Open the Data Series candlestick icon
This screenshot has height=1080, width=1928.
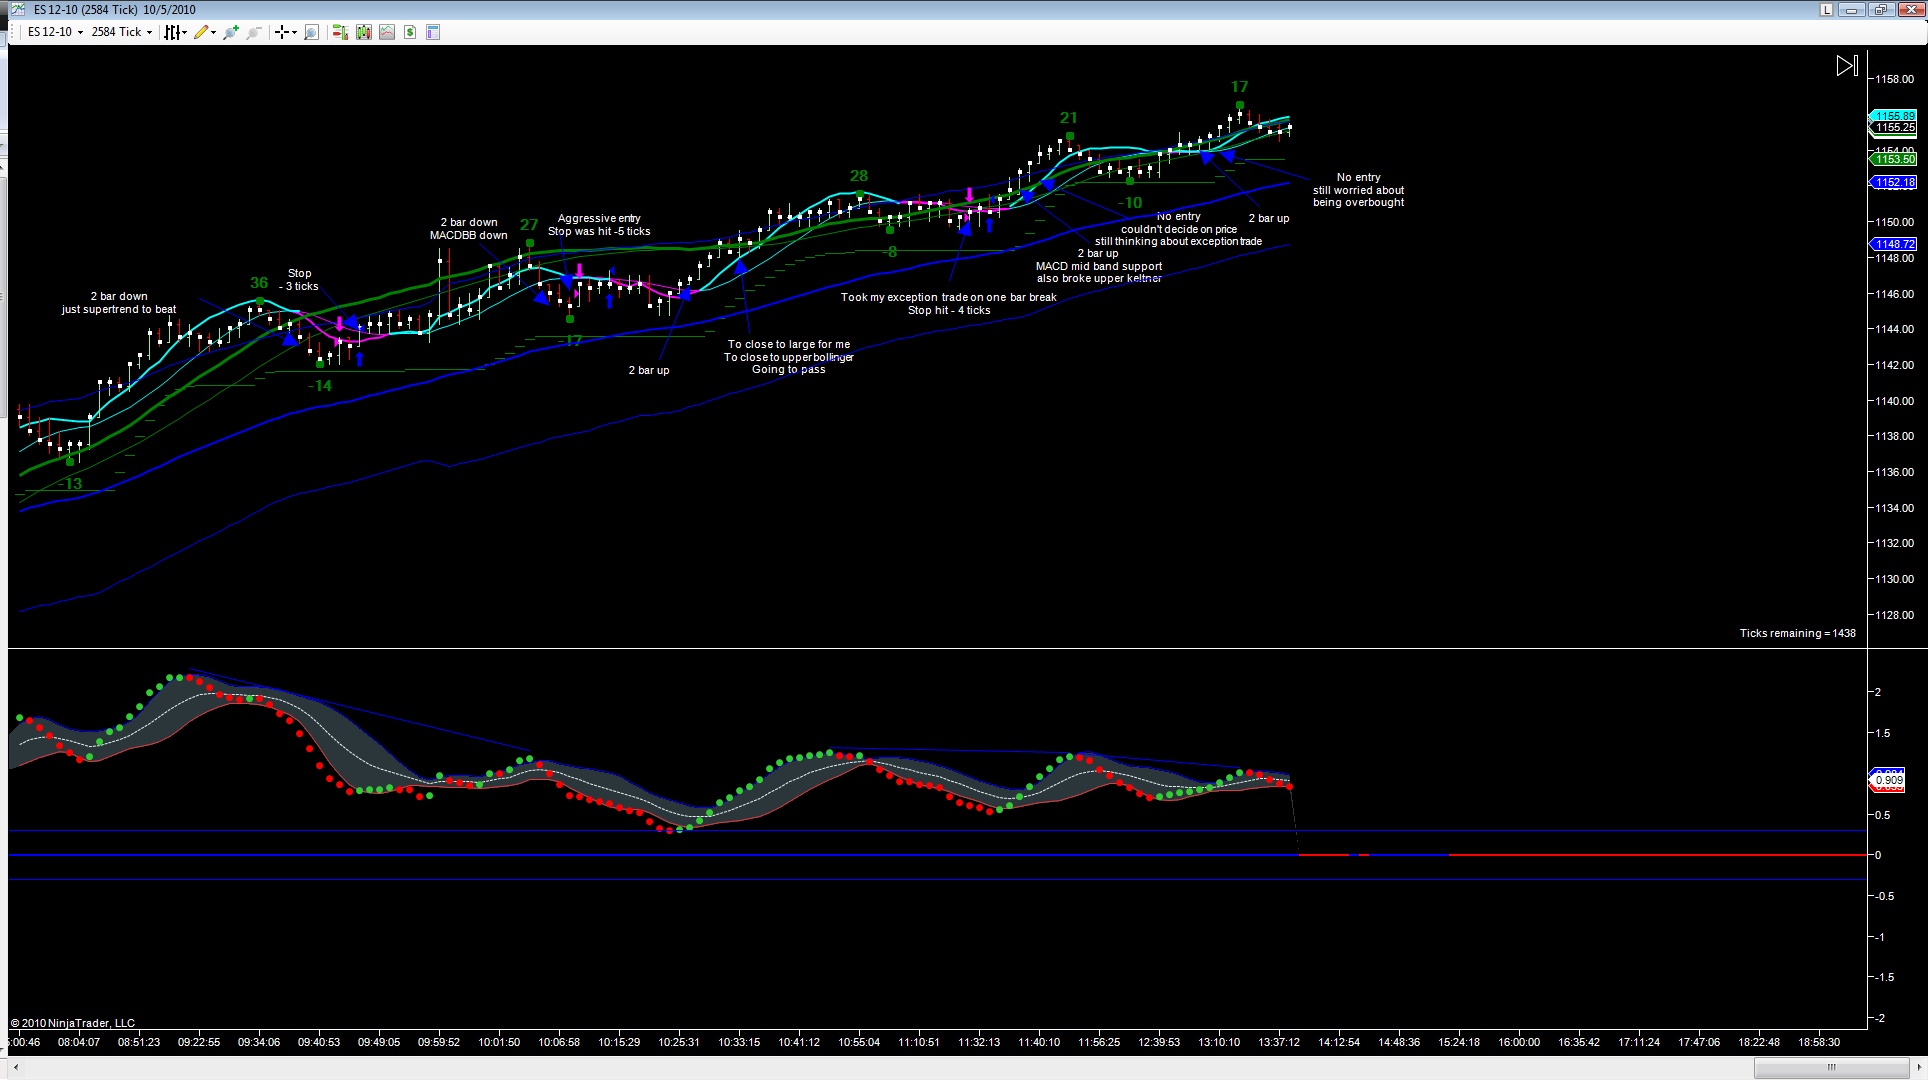(x=363, y=32)
